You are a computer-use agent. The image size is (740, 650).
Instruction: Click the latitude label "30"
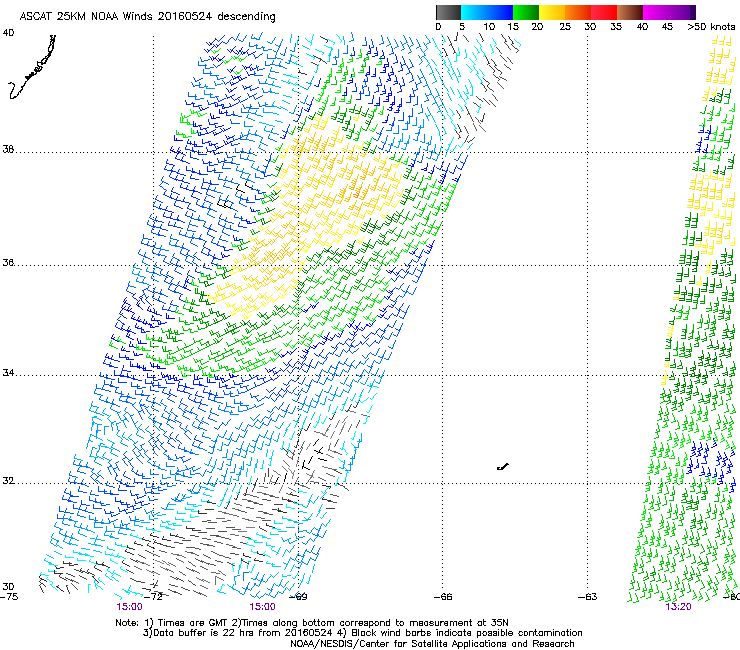[8, 587]
